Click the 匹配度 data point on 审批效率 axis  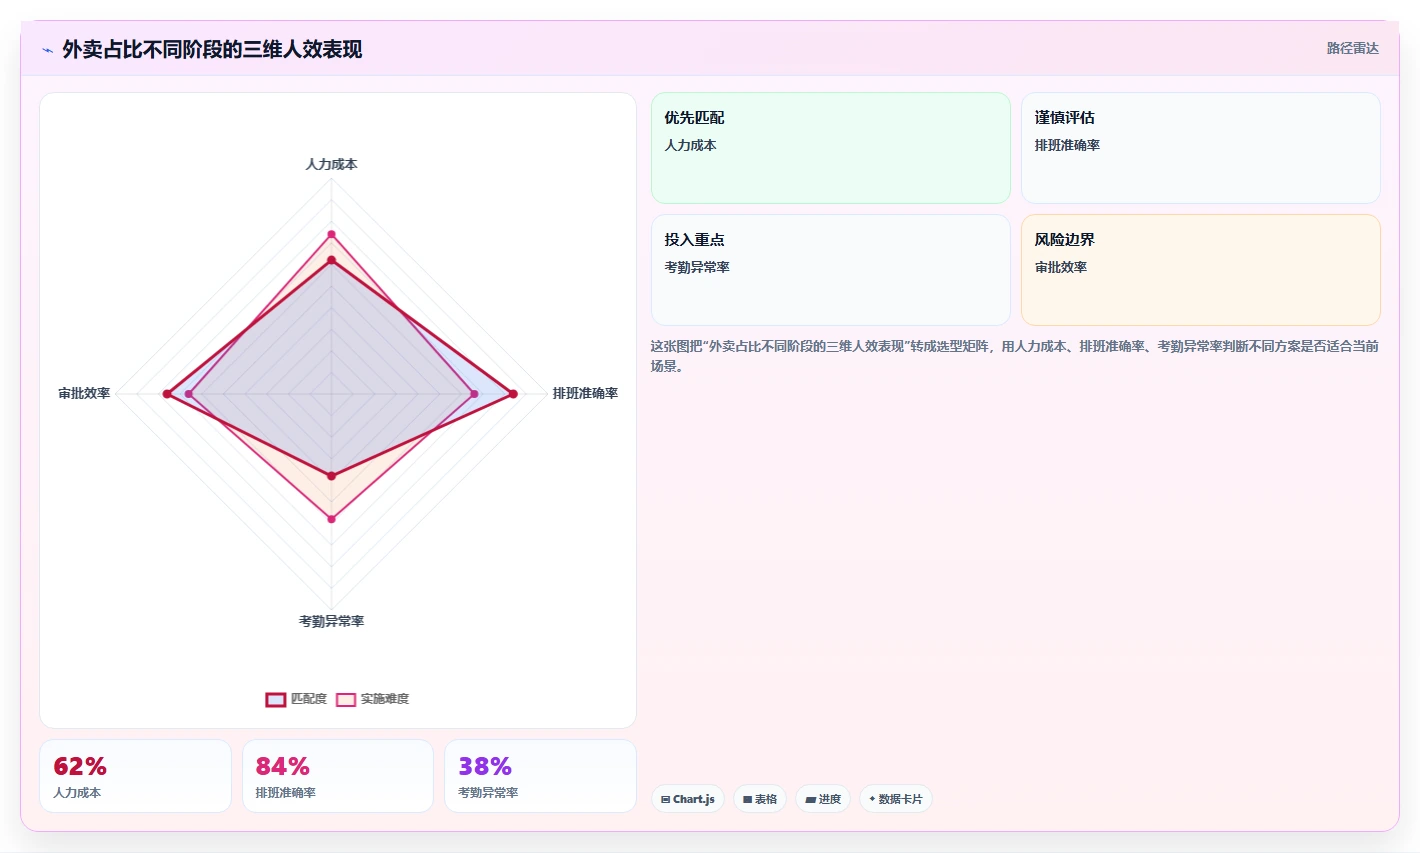click(x=167, y=394)
